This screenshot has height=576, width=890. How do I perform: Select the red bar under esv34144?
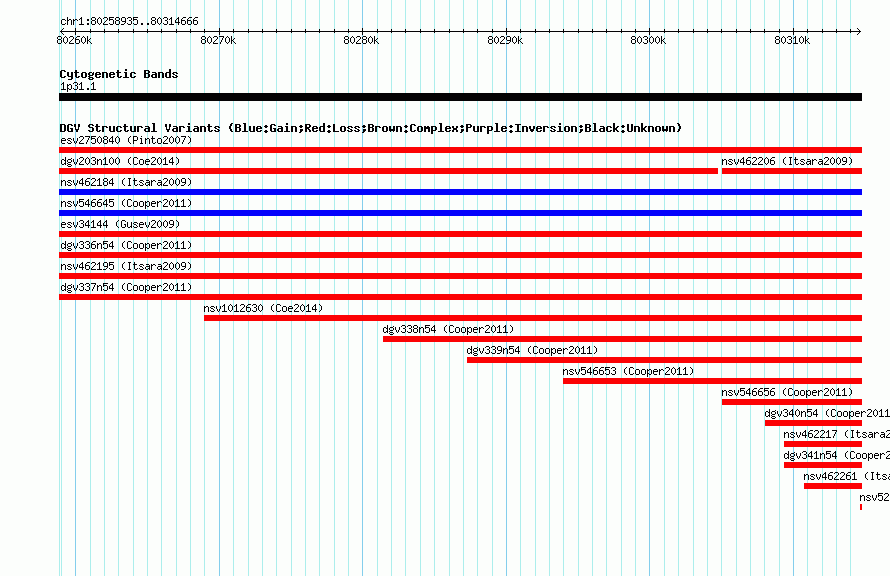[460, 234]
